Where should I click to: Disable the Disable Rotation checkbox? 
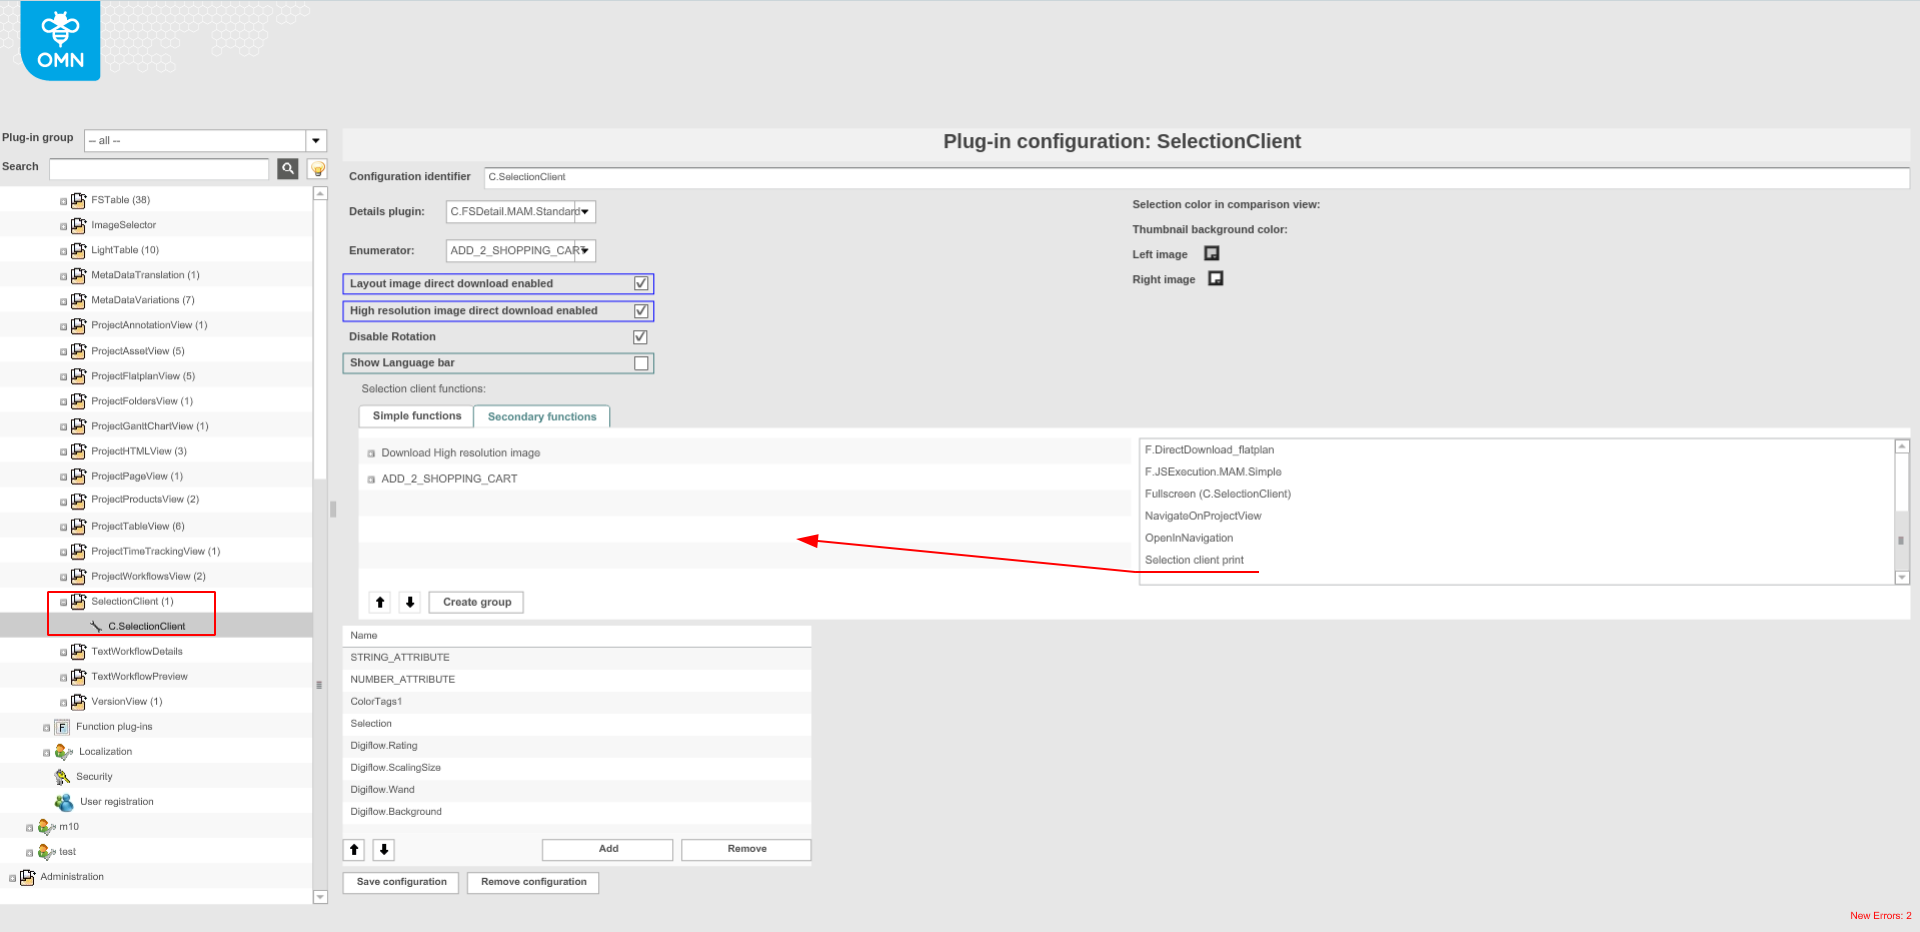tap(640, 337)
